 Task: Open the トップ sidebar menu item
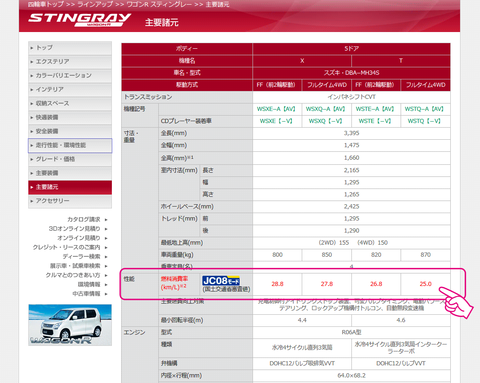(70, 48)
